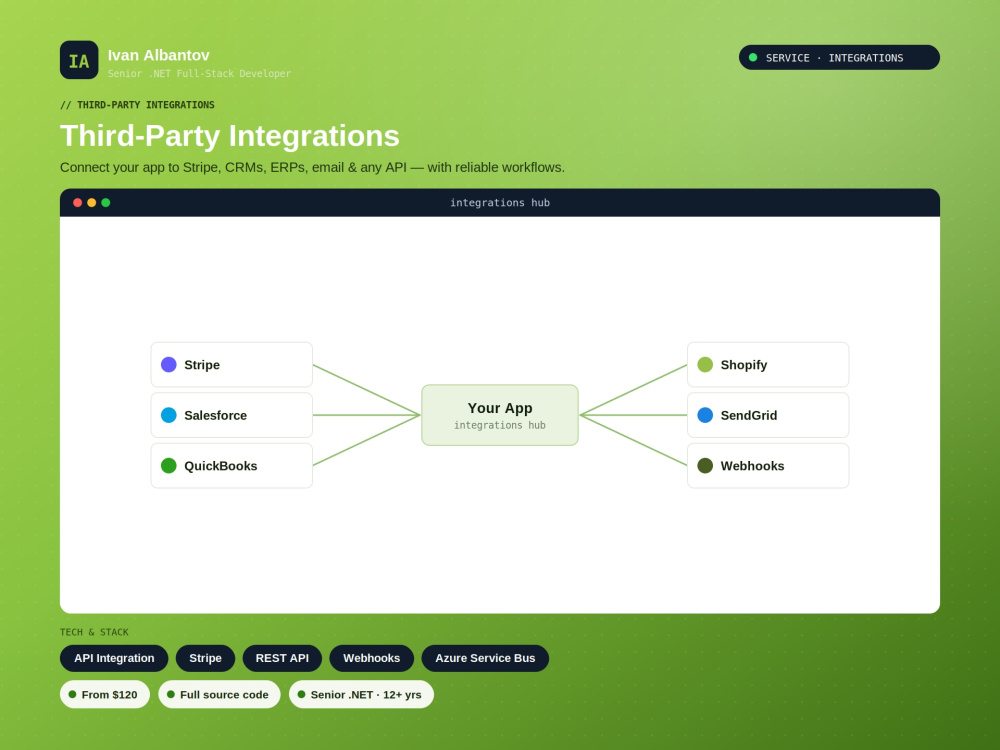The image size is (1000, 750).
Task: Click the SERVICE · INTEGRATIONS badge
Action: point(839,57)
